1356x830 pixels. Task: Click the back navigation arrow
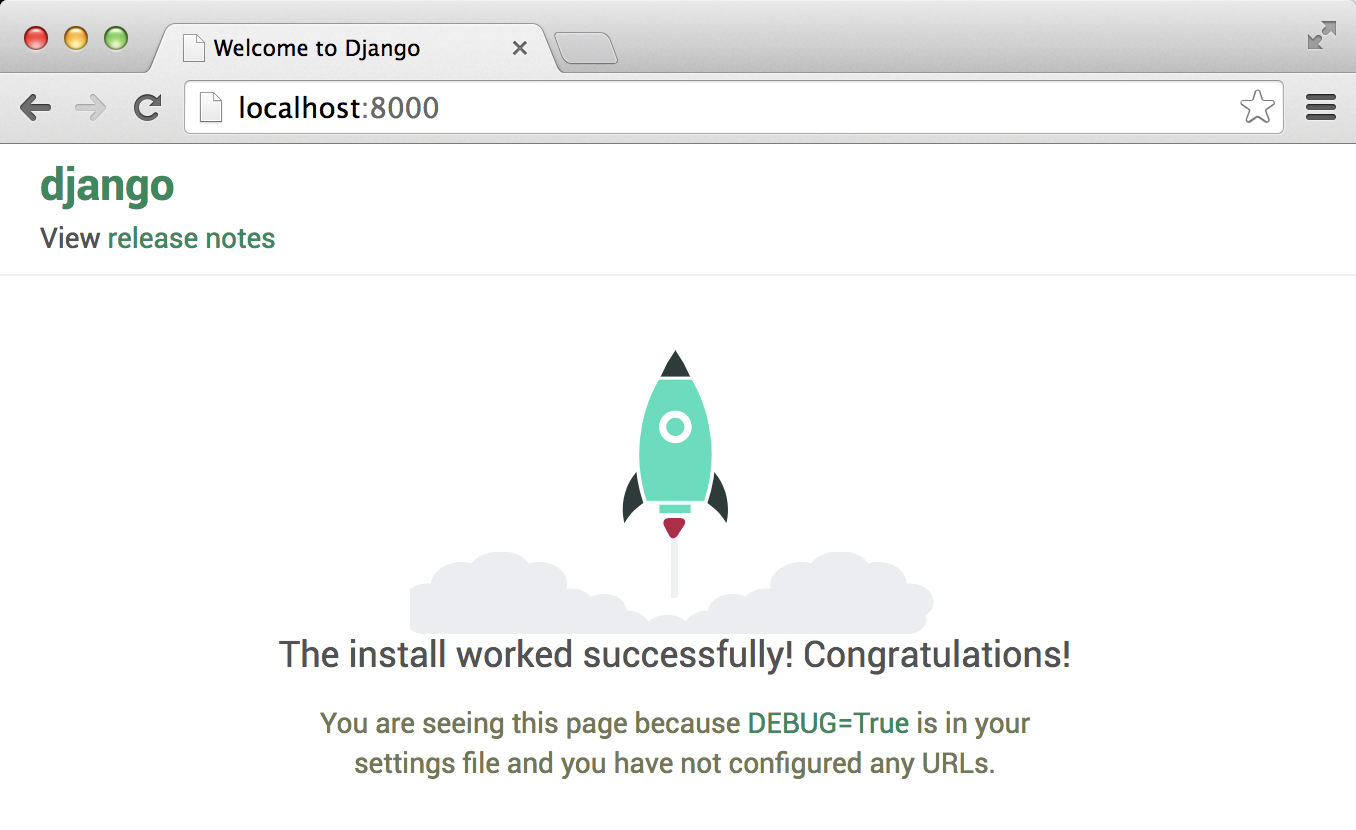tap(36, 107)
